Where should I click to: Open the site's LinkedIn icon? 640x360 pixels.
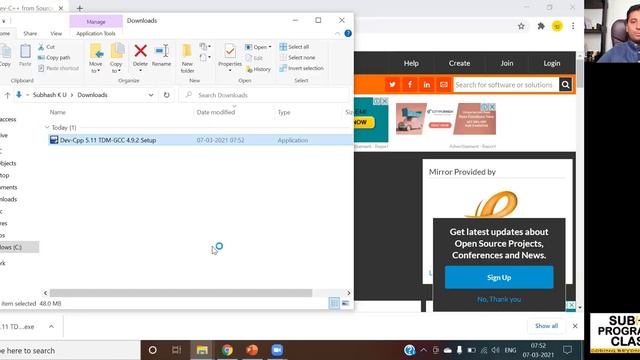tap(427, 84)
